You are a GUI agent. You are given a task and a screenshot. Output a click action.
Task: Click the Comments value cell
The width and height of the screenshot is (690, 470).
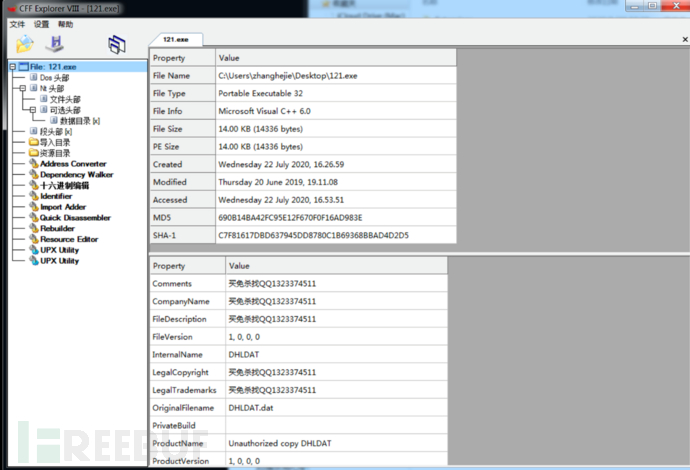[x=337, y=284]
